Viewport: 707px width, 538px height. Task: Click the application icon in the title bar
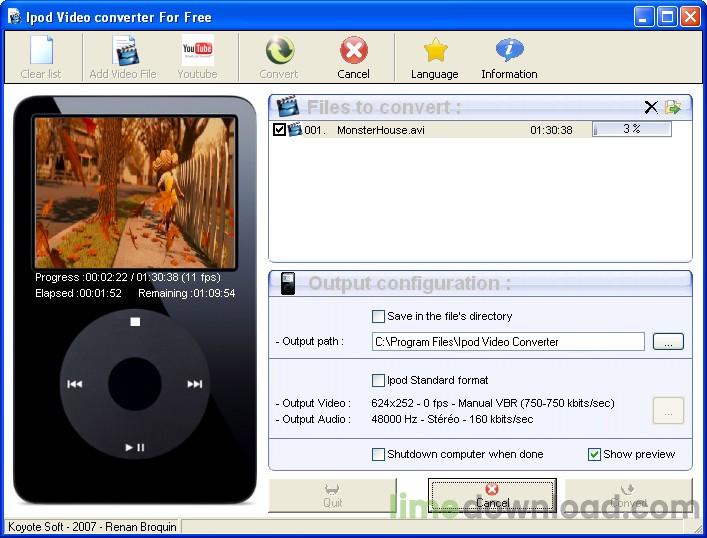pyautogui.click(x=15, y=17)
